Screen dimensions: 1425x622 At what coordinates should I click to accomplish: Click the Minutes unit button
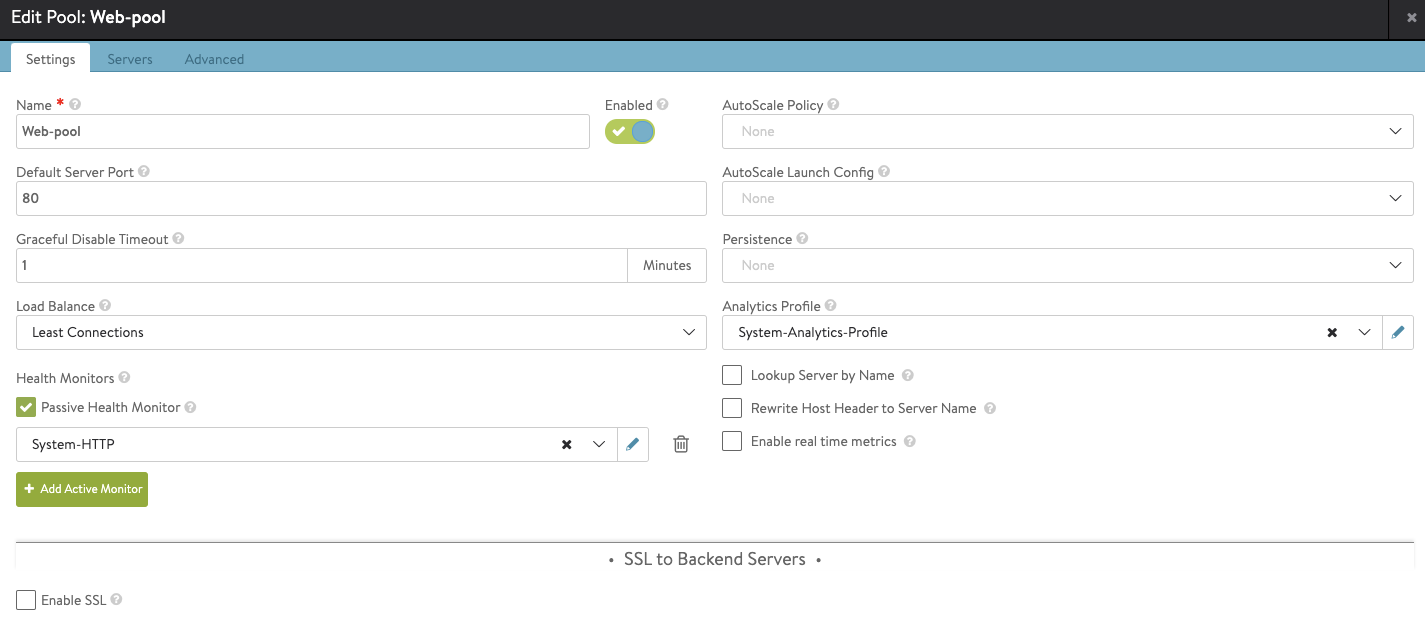click(x=667, y=266)
